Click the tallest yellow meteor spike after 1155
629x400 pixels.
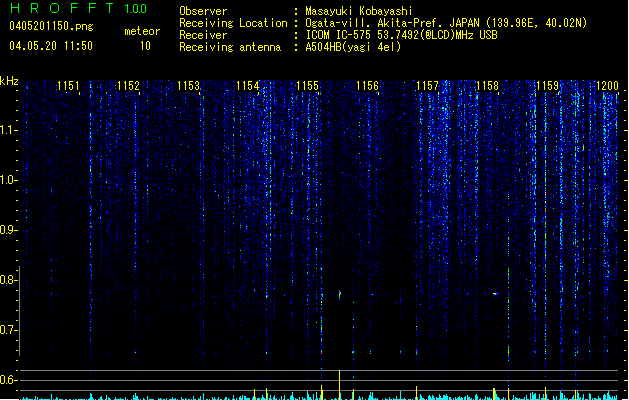point(339,385)
